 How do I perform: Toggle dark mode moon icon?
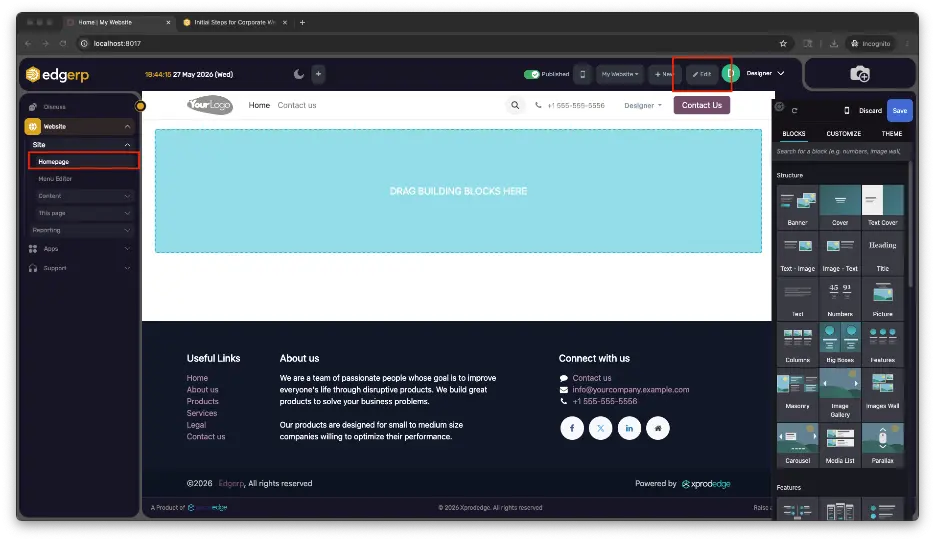[299, 74]
